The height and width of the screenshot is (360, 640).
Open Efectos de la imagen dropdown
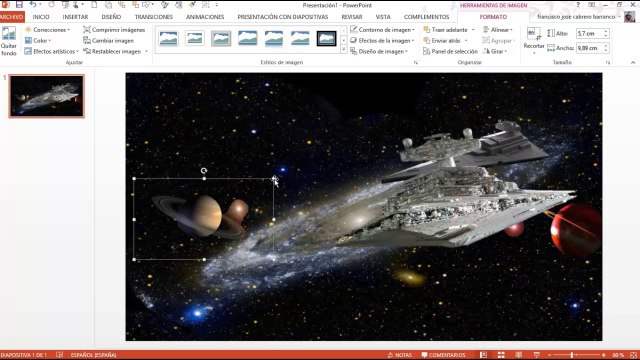[382, 40]
